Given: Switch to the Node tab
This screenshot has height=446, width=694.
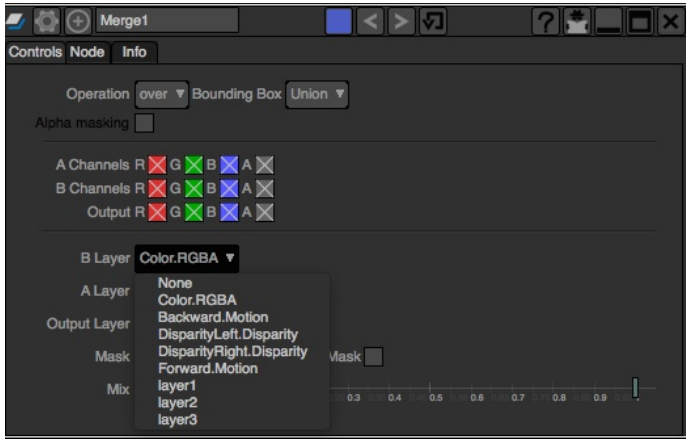Looking at the screenshot, I should tap(87, 52).
